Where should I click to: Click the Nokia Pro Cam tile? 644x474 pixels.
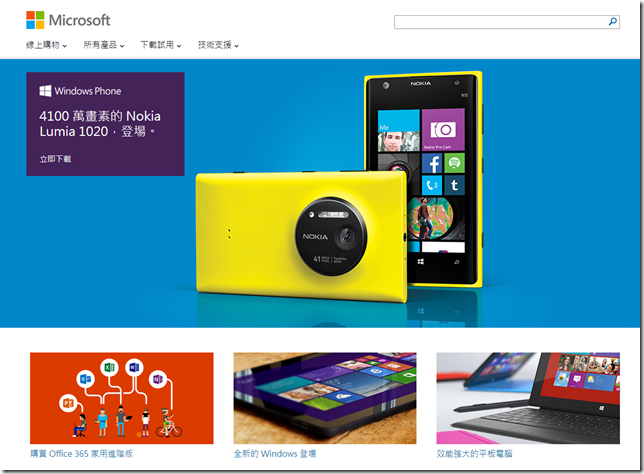pyautogui.click(x=443, y=129)
